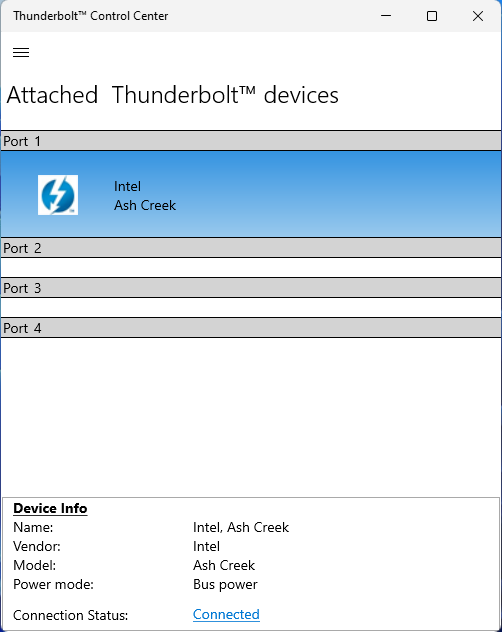Click the Thunderbolt lightning logo icon
The height and width of the screenshot is (632, 502).
pyautogui.click(x=58, y=195)
